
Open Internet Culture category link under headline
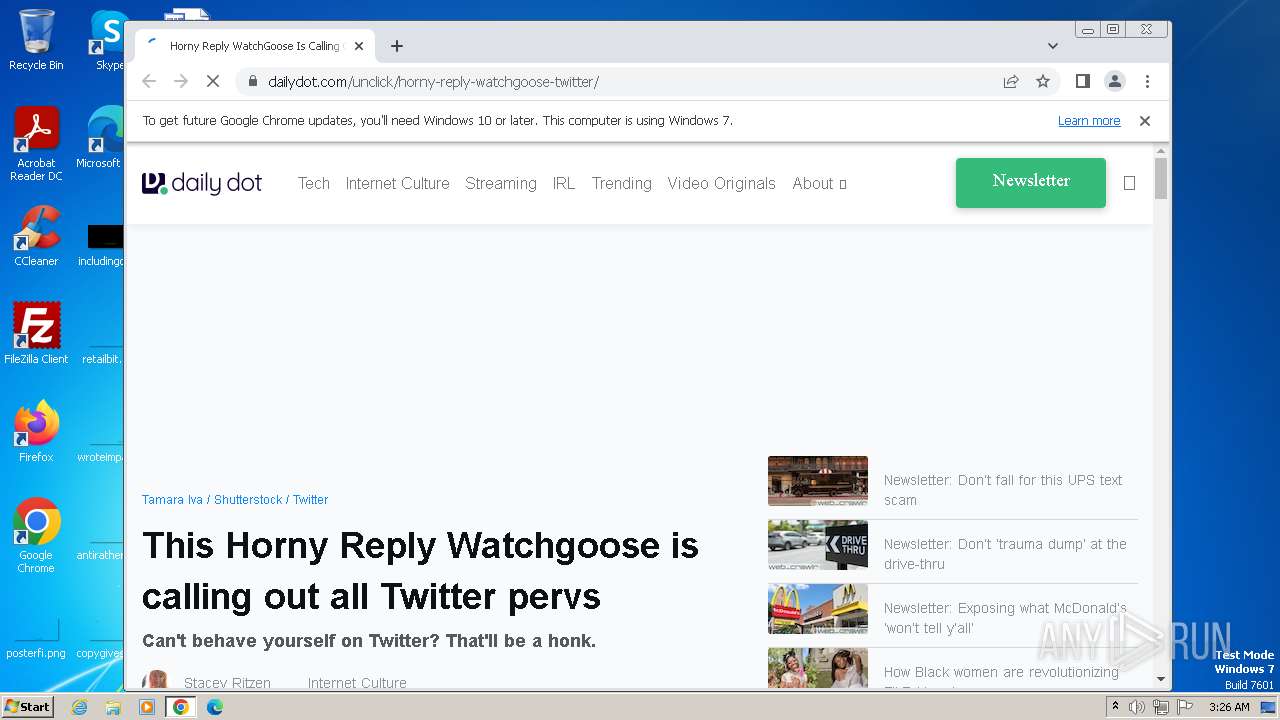(357, 683)
